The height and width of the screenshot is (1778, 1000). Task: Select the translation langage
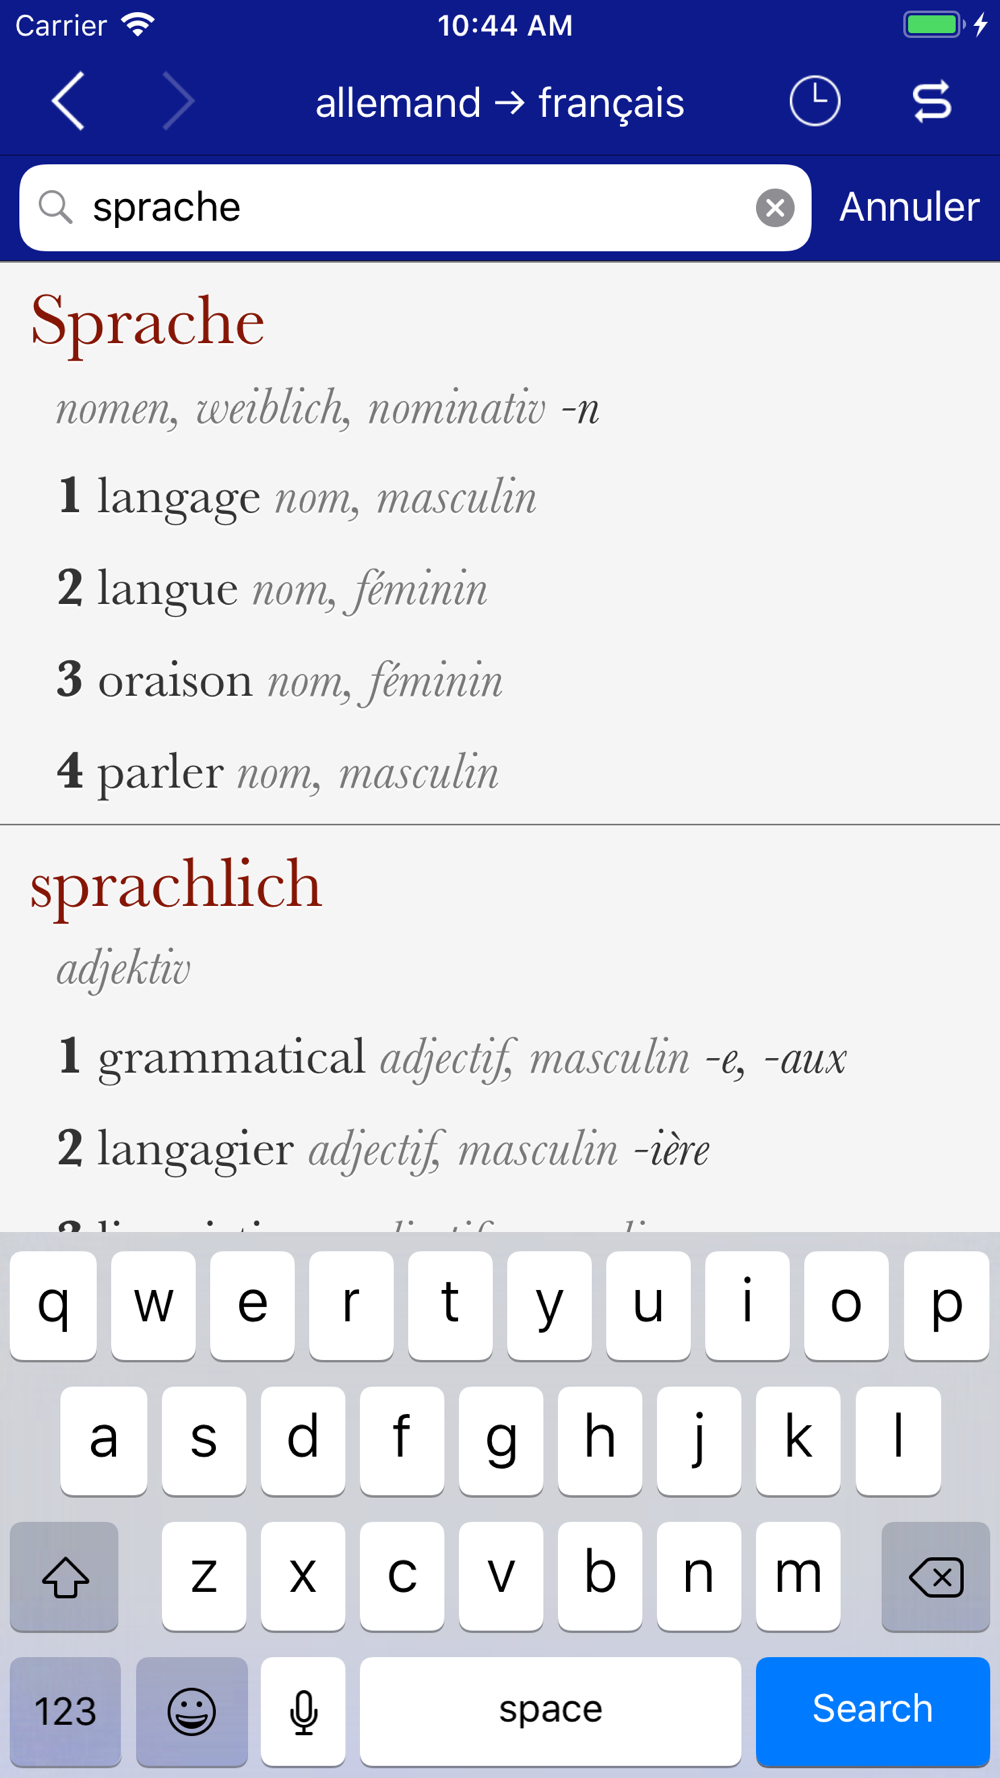point(179,497)
